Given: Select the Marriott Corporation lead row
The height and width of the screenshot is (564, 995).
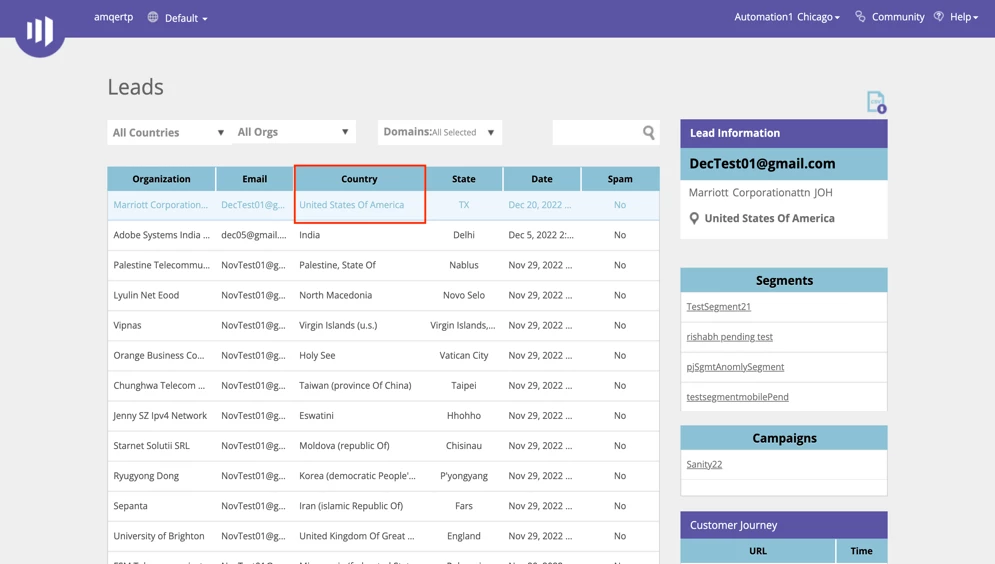Looking at the screenshot, I should [383, 205].
